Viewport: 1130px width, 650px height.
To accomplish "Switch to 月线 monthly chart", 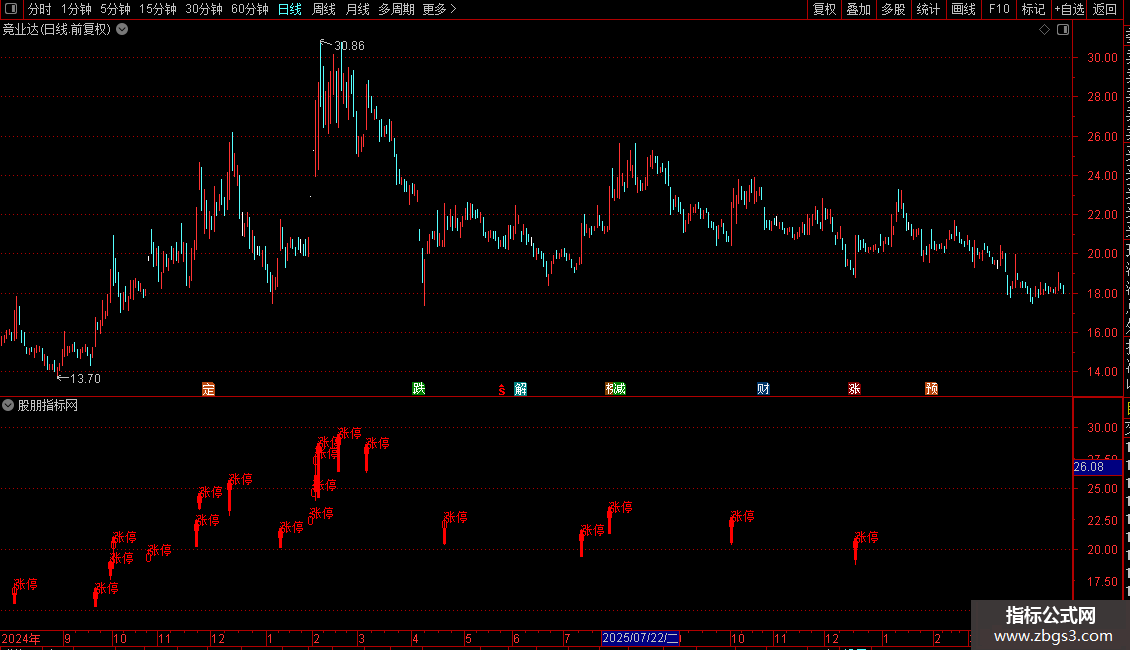I will click(x=357, y=9).
